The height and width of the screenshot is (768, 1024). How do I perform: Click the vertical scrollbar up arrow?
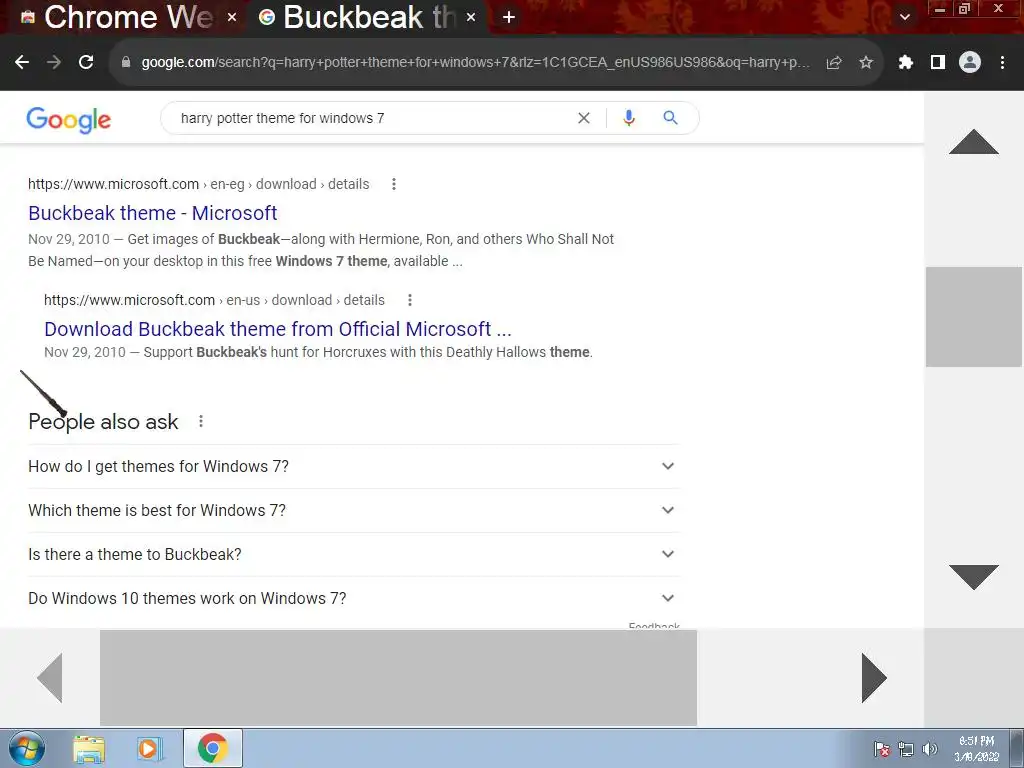974,142
